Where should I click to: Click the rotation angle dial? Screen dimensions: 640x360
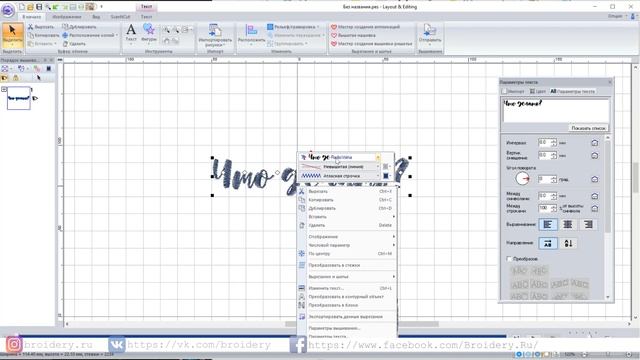point(522,179)
